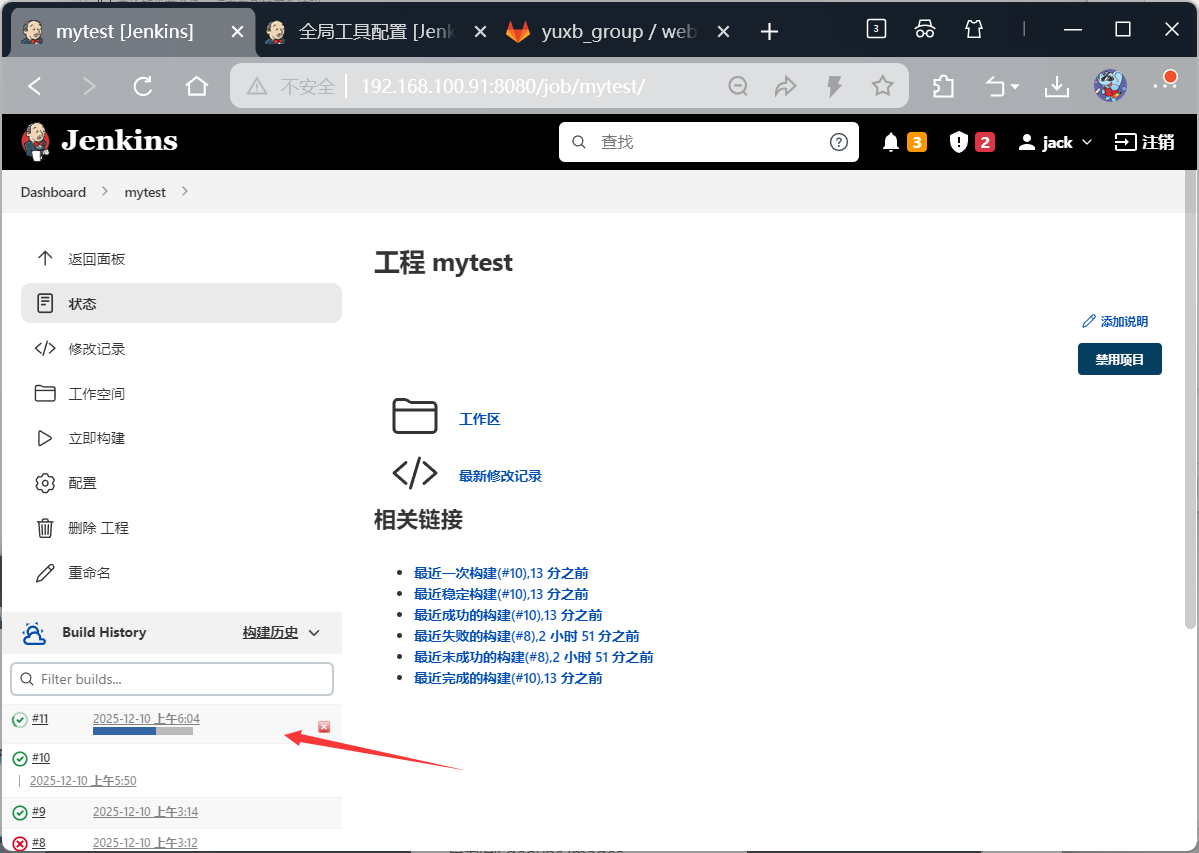1199x853 pixels.
Task: Click build #9 success status icon
Action: pos(20,812)
